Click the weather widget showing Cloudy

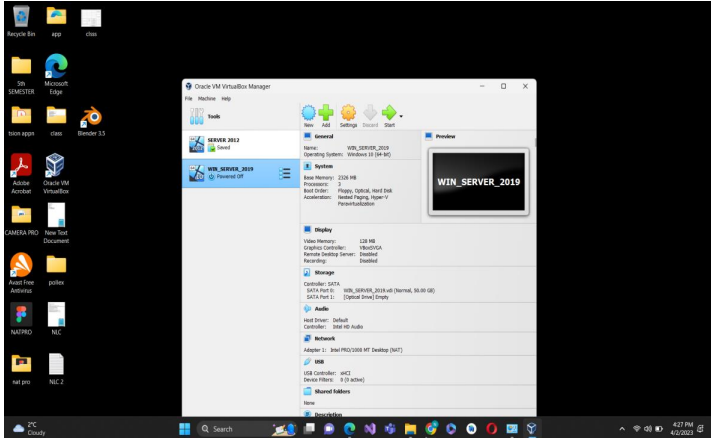coord(30,428)
